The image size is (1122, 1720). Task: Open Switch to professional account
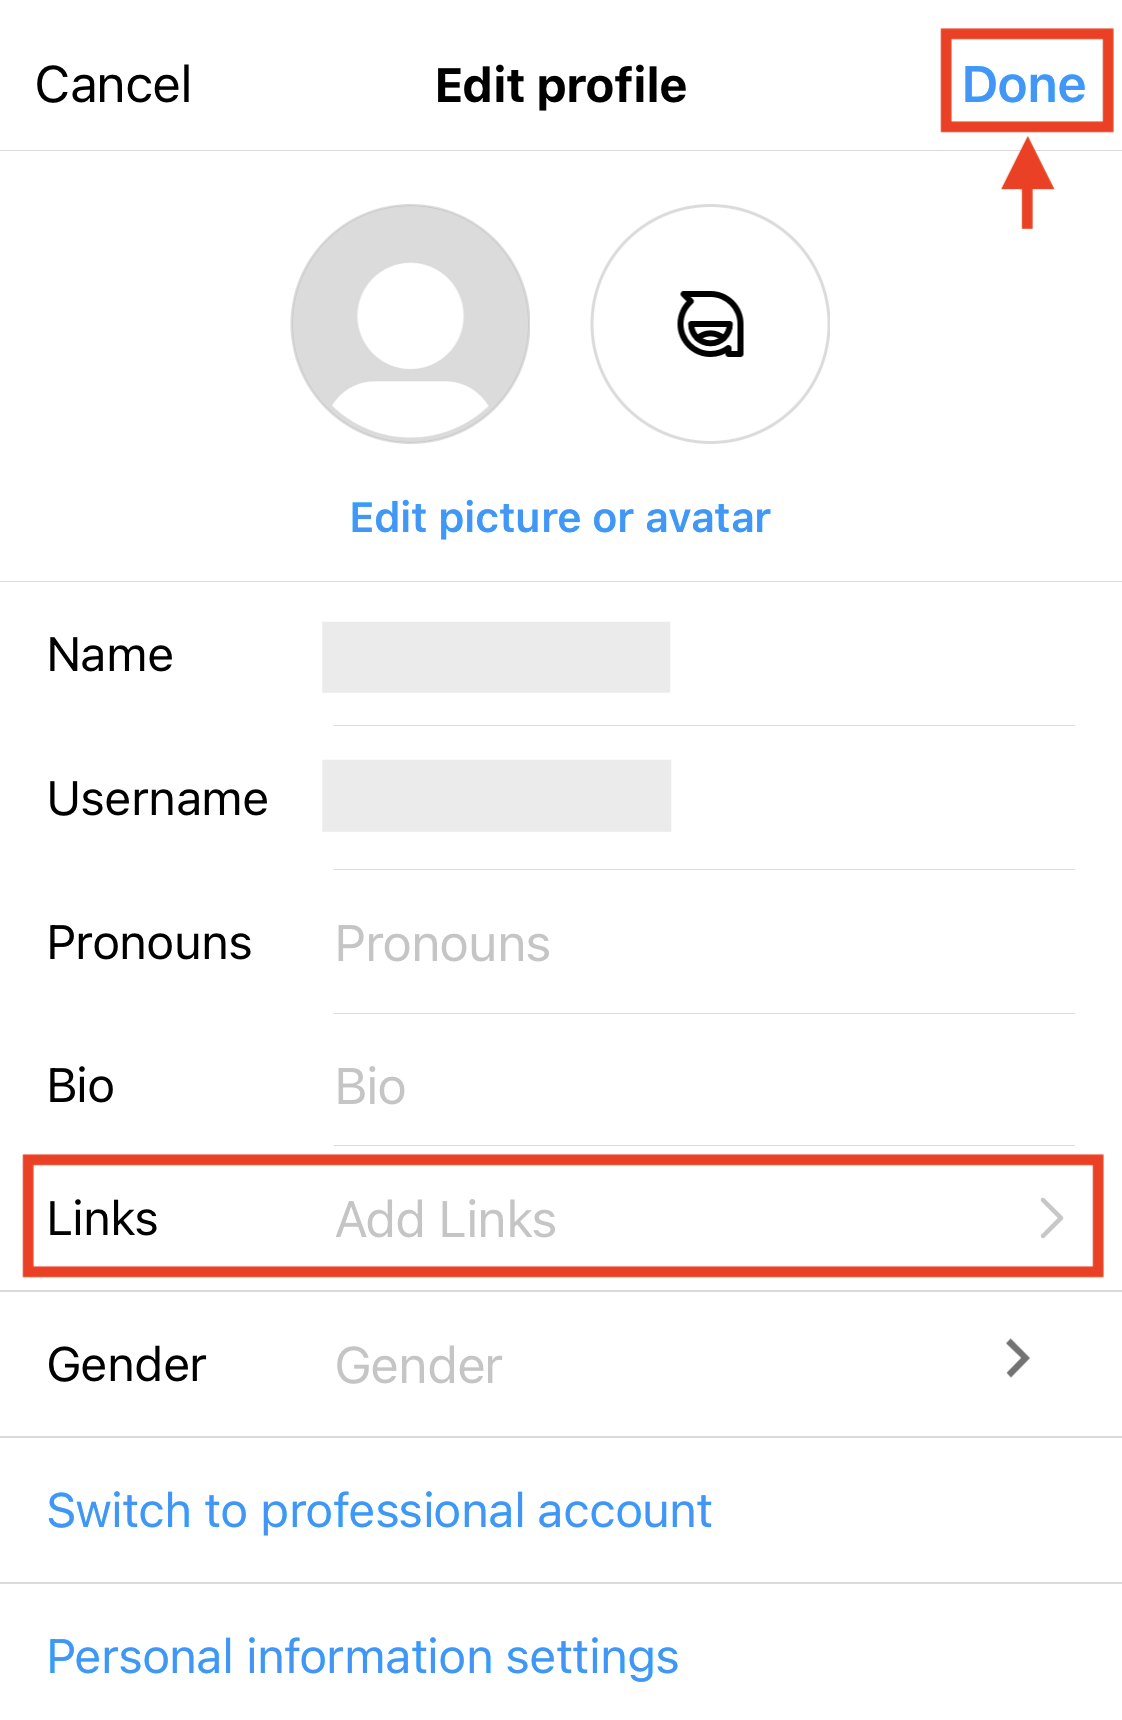379,1511
